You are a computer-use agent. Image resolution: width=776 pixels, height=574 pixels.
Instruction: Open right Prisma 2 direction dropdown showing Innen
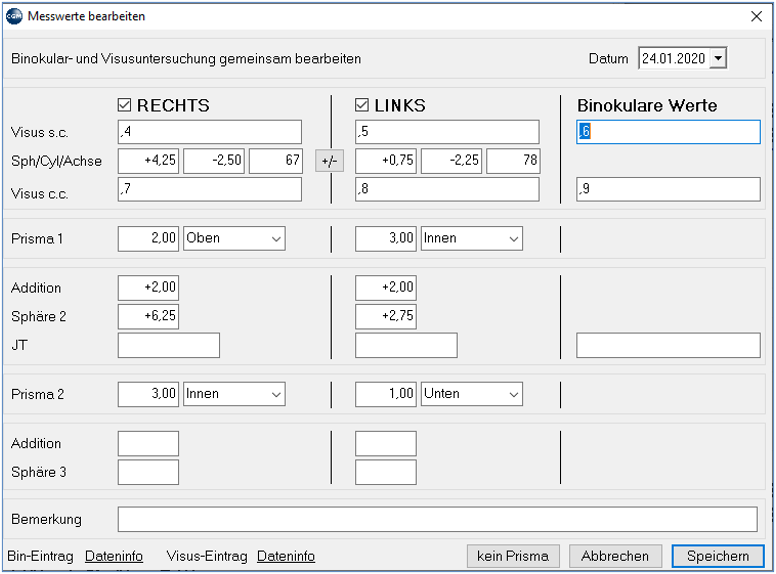234,394
